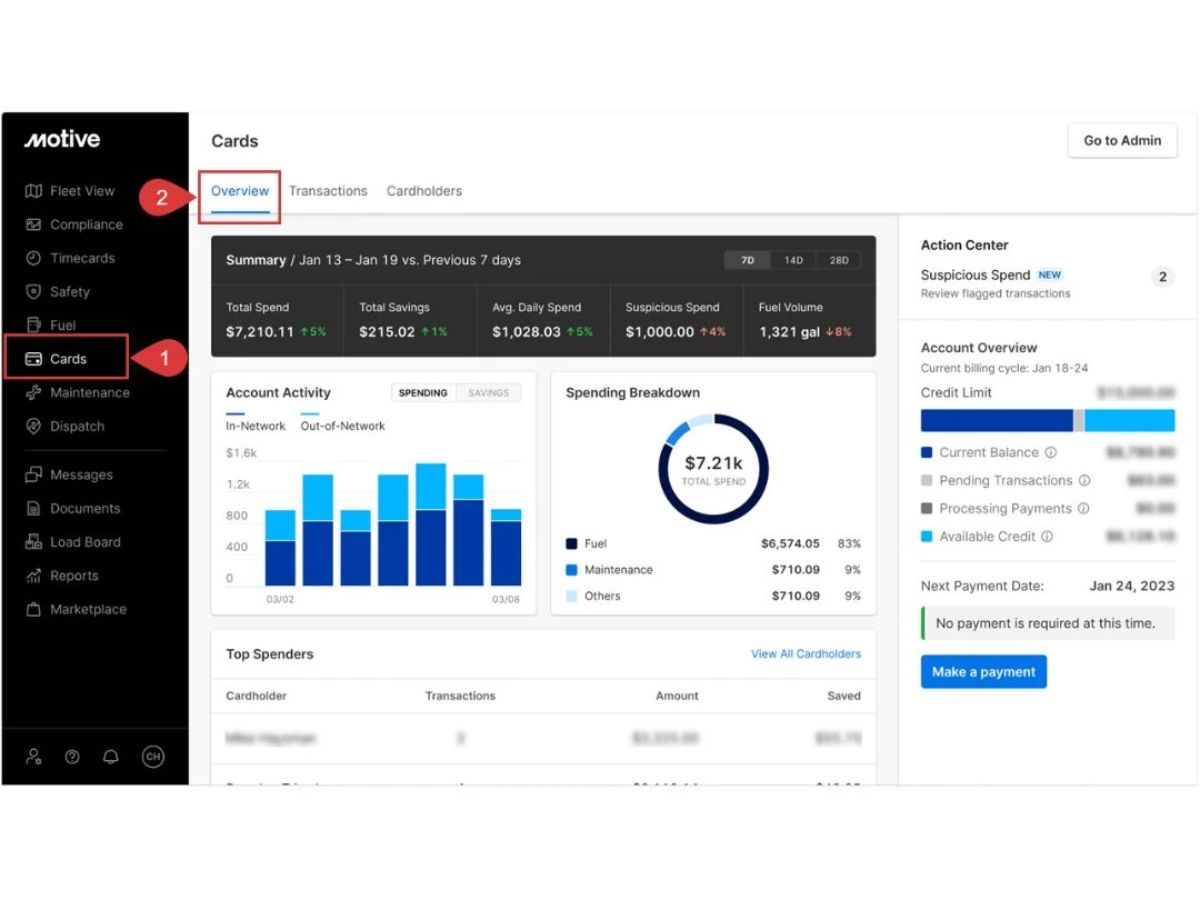Select SAVINGS in Account Activity
This screenshot has height=900, width=1200.
[489, 393]
